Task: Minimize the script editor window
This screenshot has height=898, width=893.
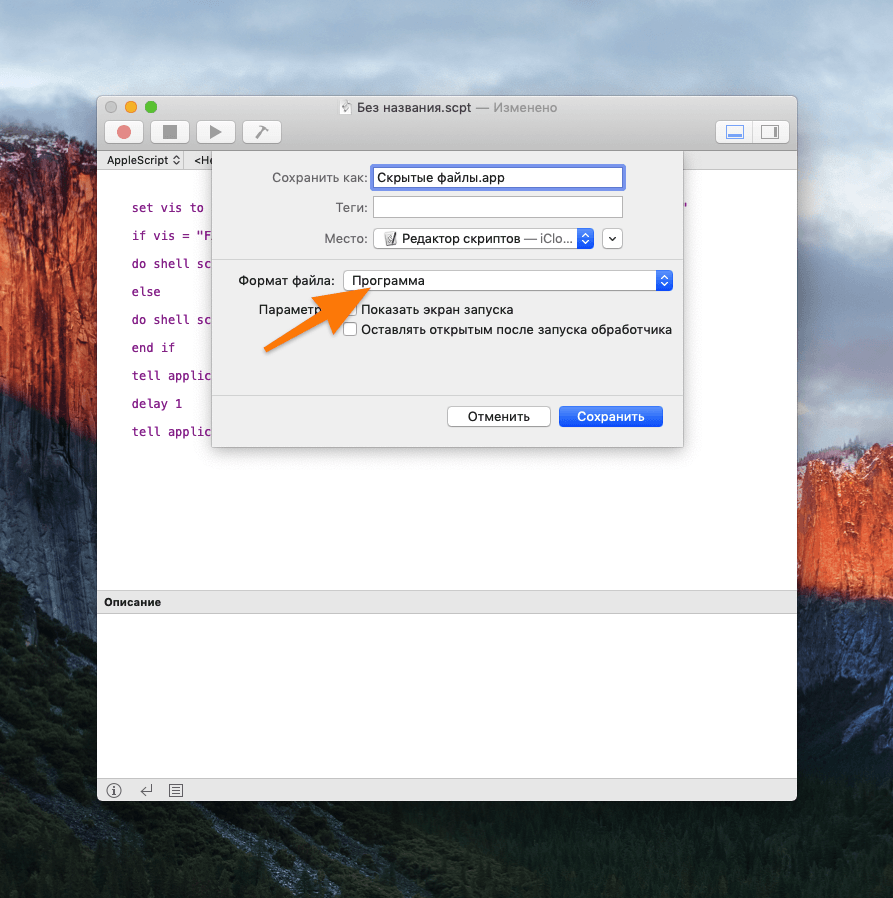Action: [131, 107]
